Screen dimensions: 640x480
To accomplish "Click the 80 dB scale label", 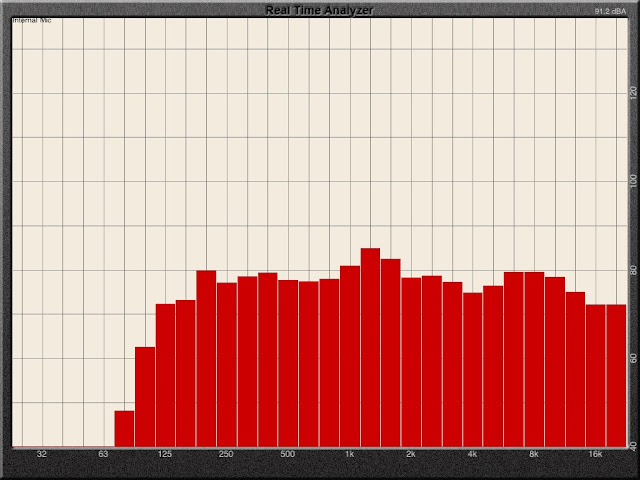I will coord(633,270).
